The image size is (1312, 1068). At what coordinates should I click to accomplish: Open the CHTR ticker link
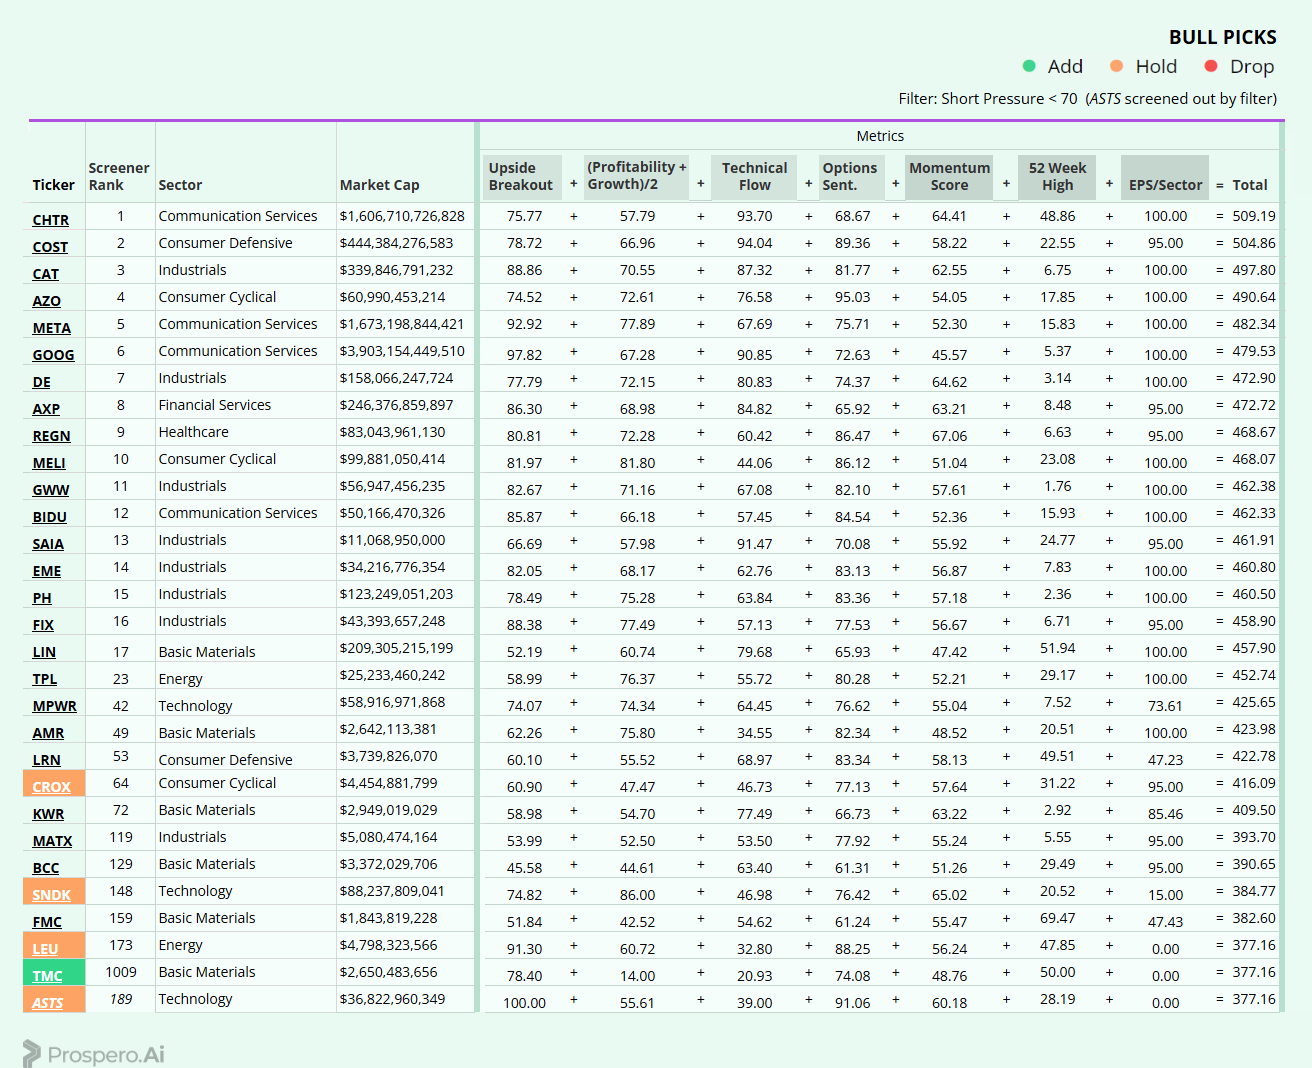pyautogui.click(x=50, y=220)
